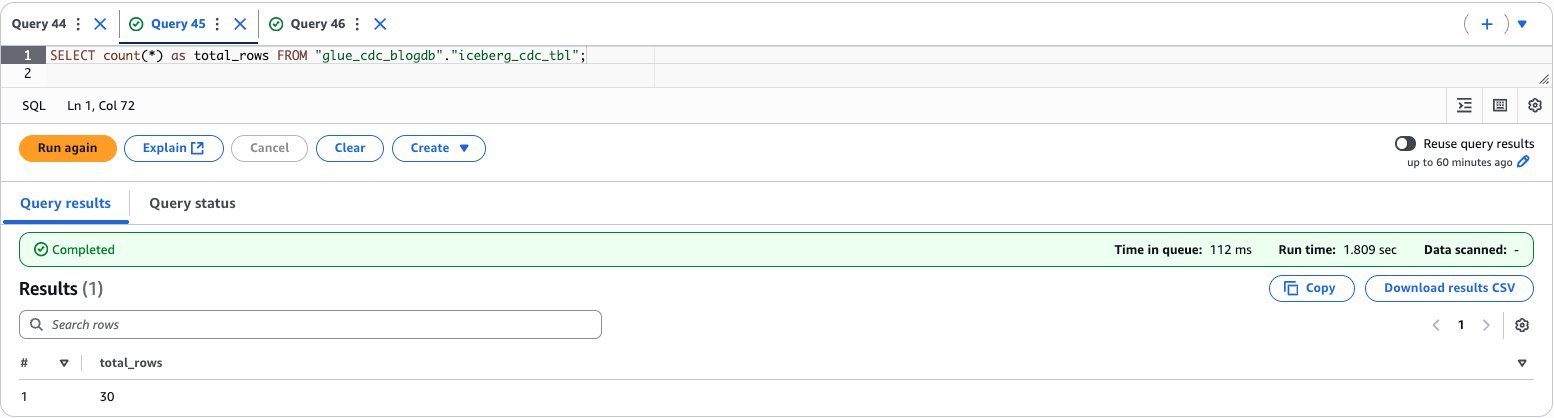
Task: Switch to the Query status tab
Action: (192, 203)
